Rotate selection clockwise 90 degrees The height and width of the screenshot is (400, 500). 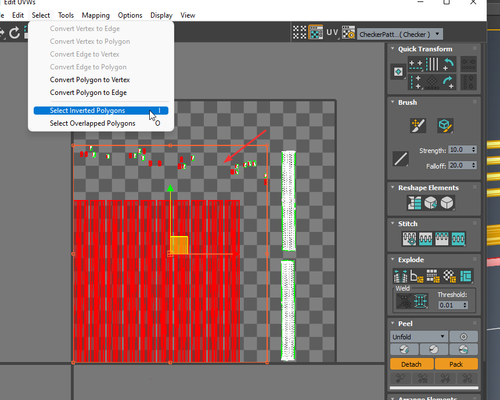coord(449,82)
